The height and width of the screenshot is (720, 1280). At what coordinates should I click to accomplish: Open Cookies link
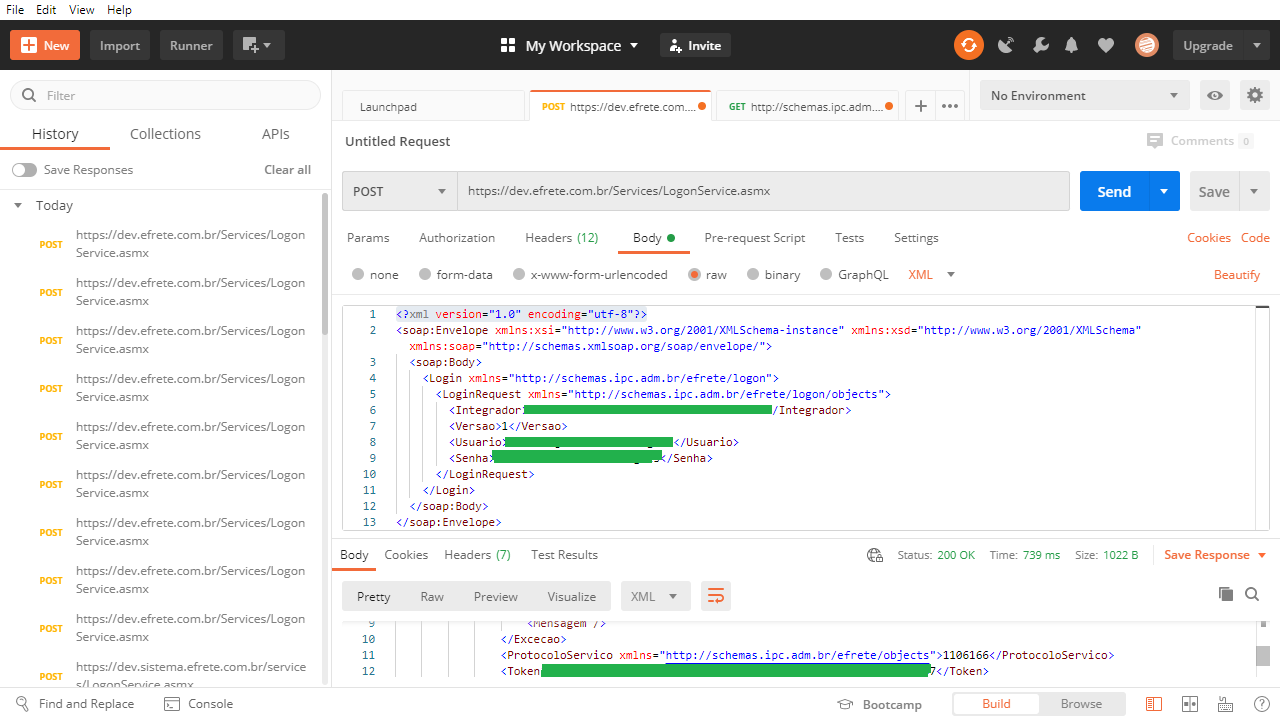point(1208,238)
